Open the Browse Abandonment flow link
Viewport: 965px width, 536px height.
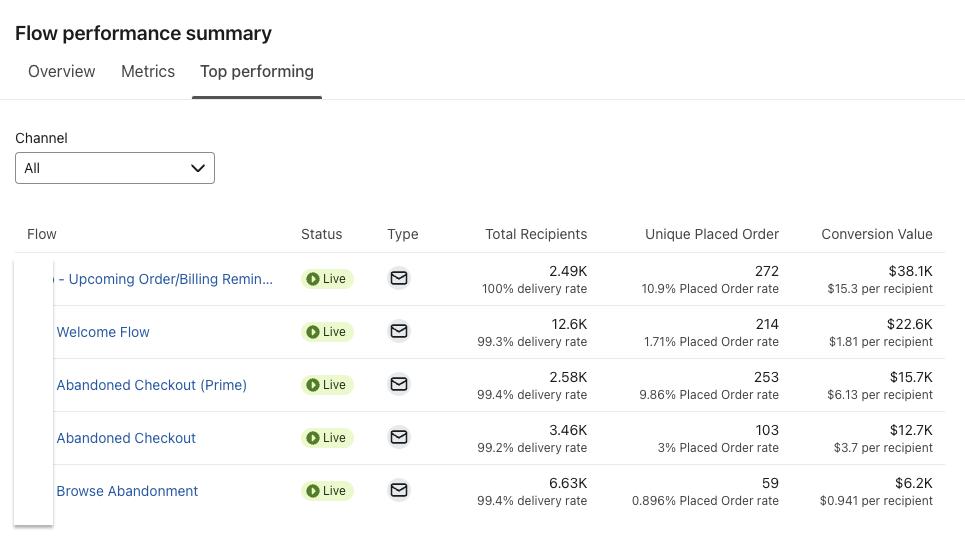point(127,491)
